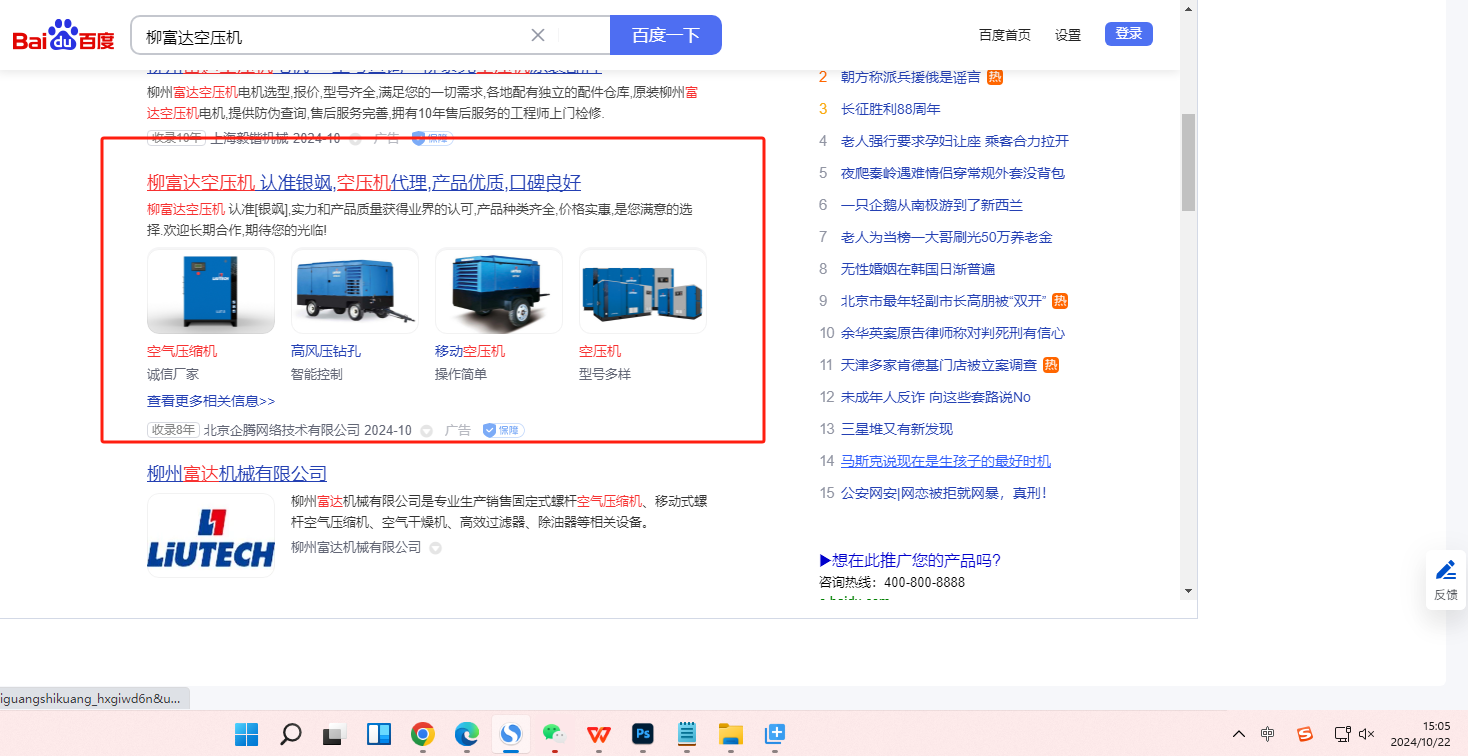This screenshot has width=1468, height=756.
Task: Click the 移动空压机 caption link
Action: 470,351
